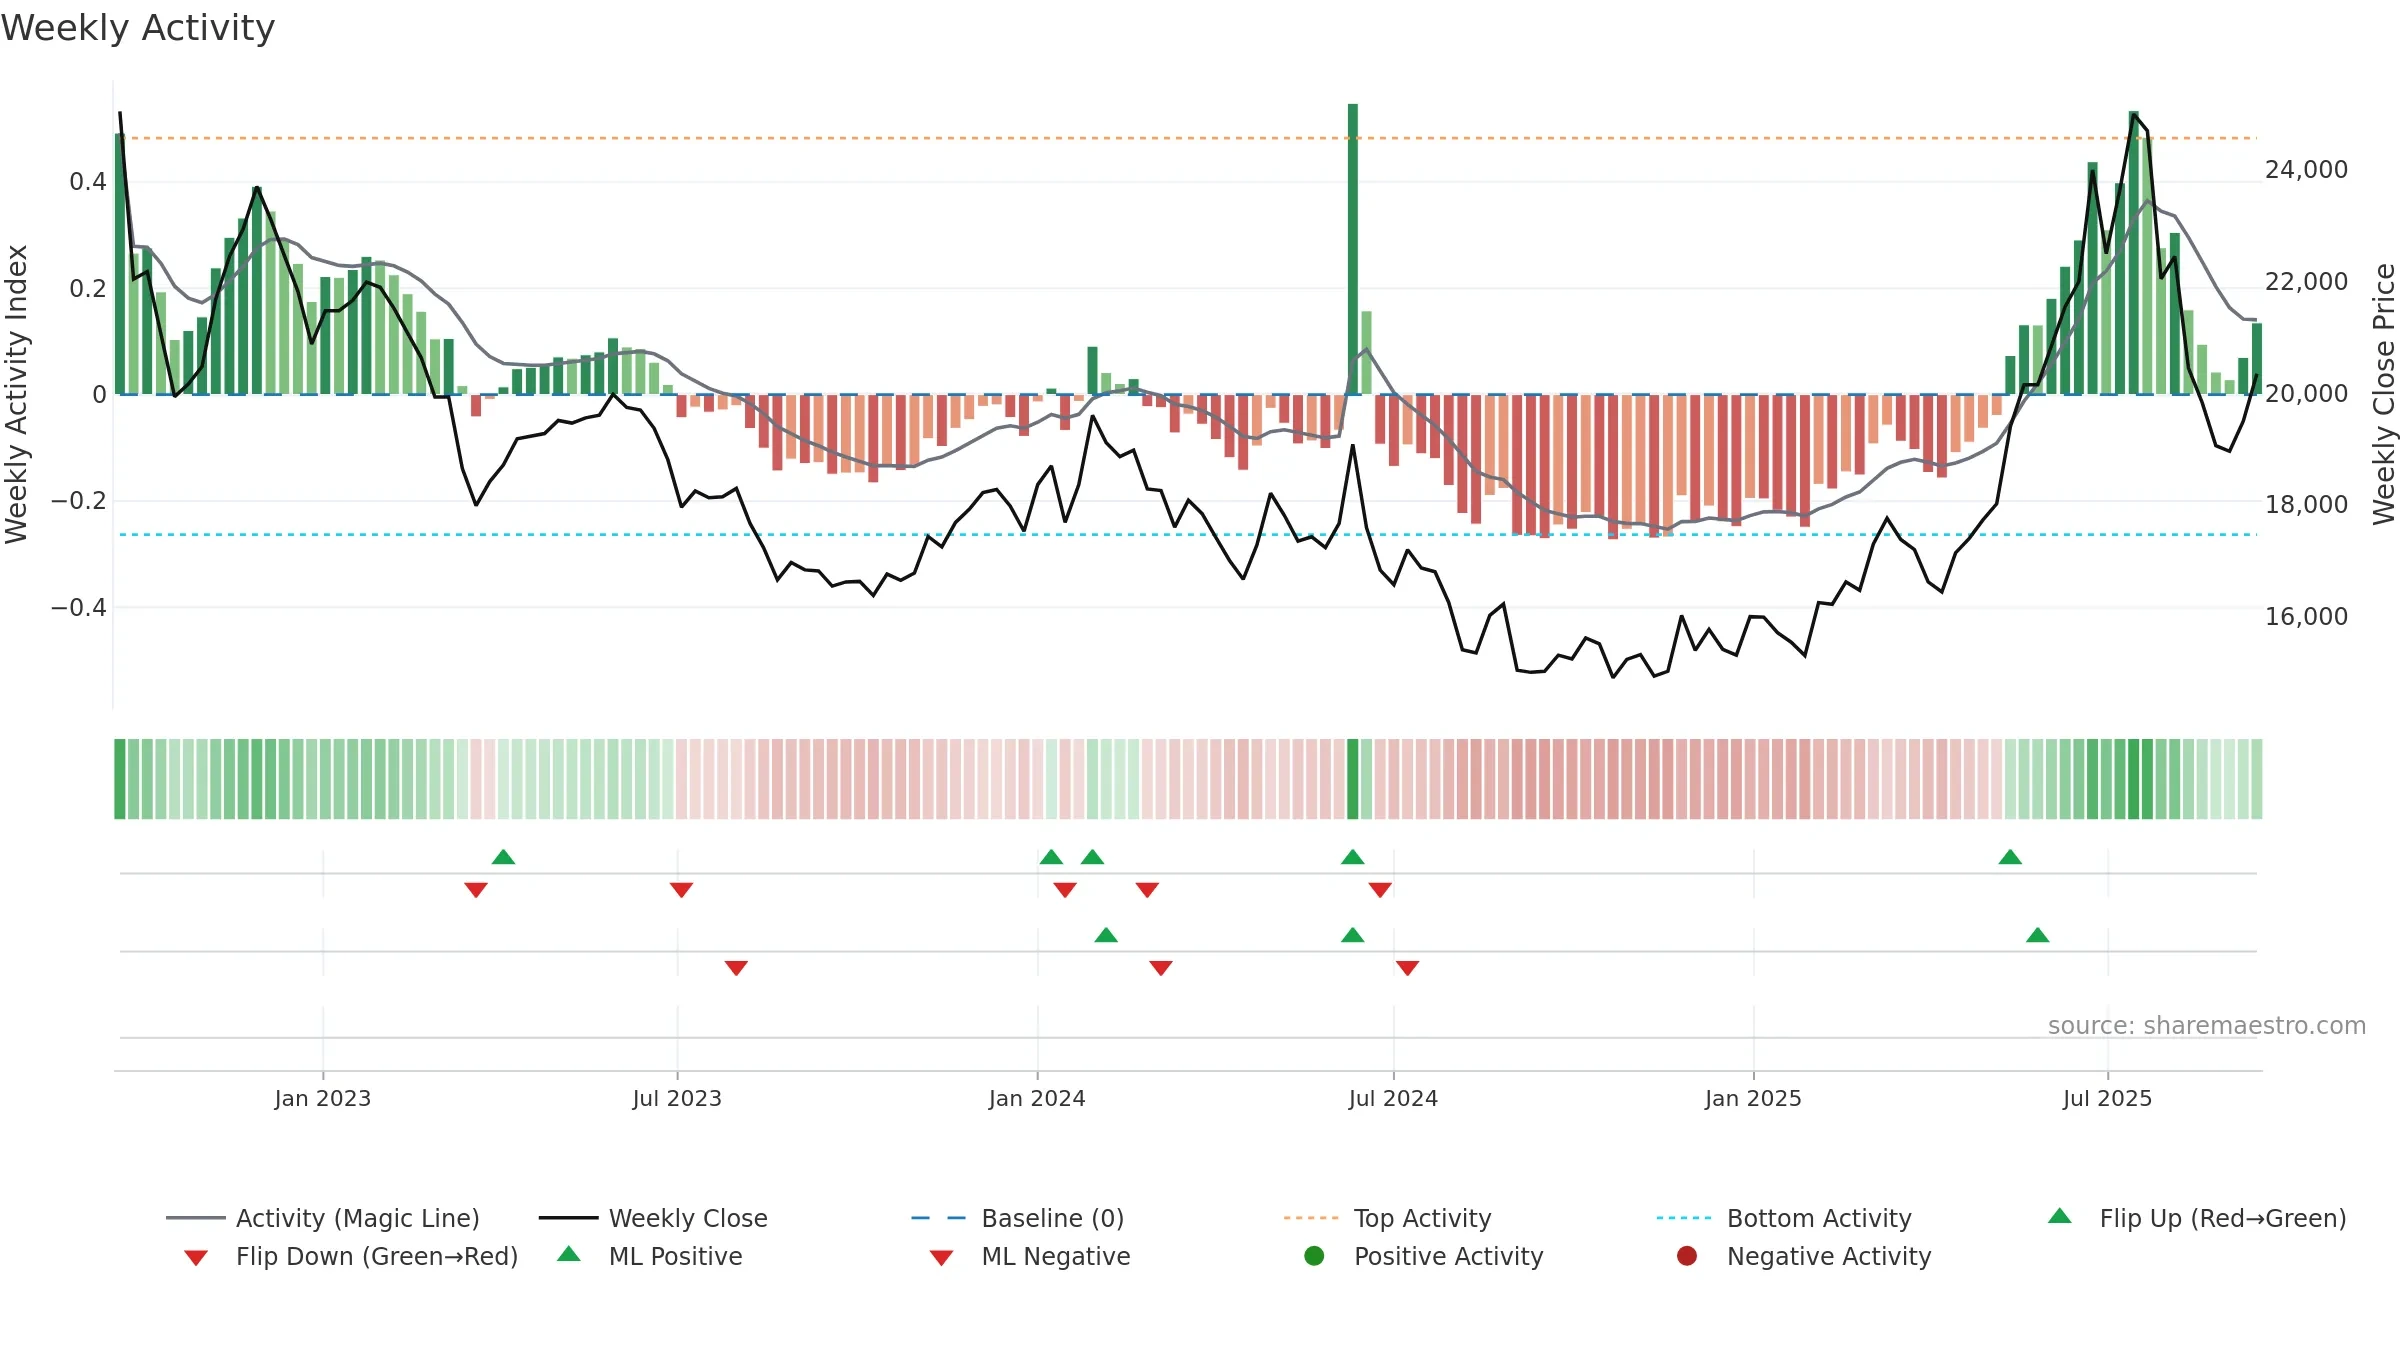Toggle the ML Negative legend entry
Screen dimensions: 2400x1350
point(1030,1256)
